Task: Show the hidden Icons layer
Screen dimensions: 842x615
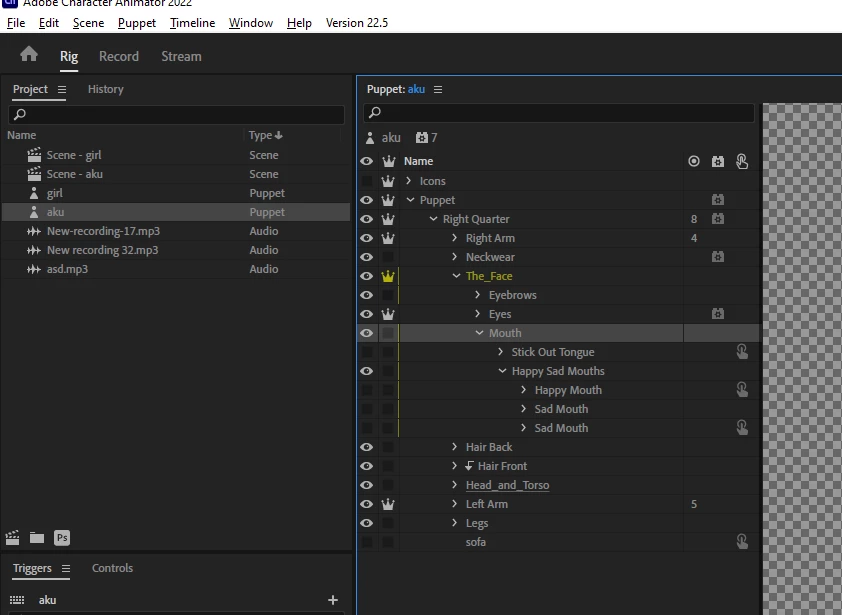Action: click(367, 181)
